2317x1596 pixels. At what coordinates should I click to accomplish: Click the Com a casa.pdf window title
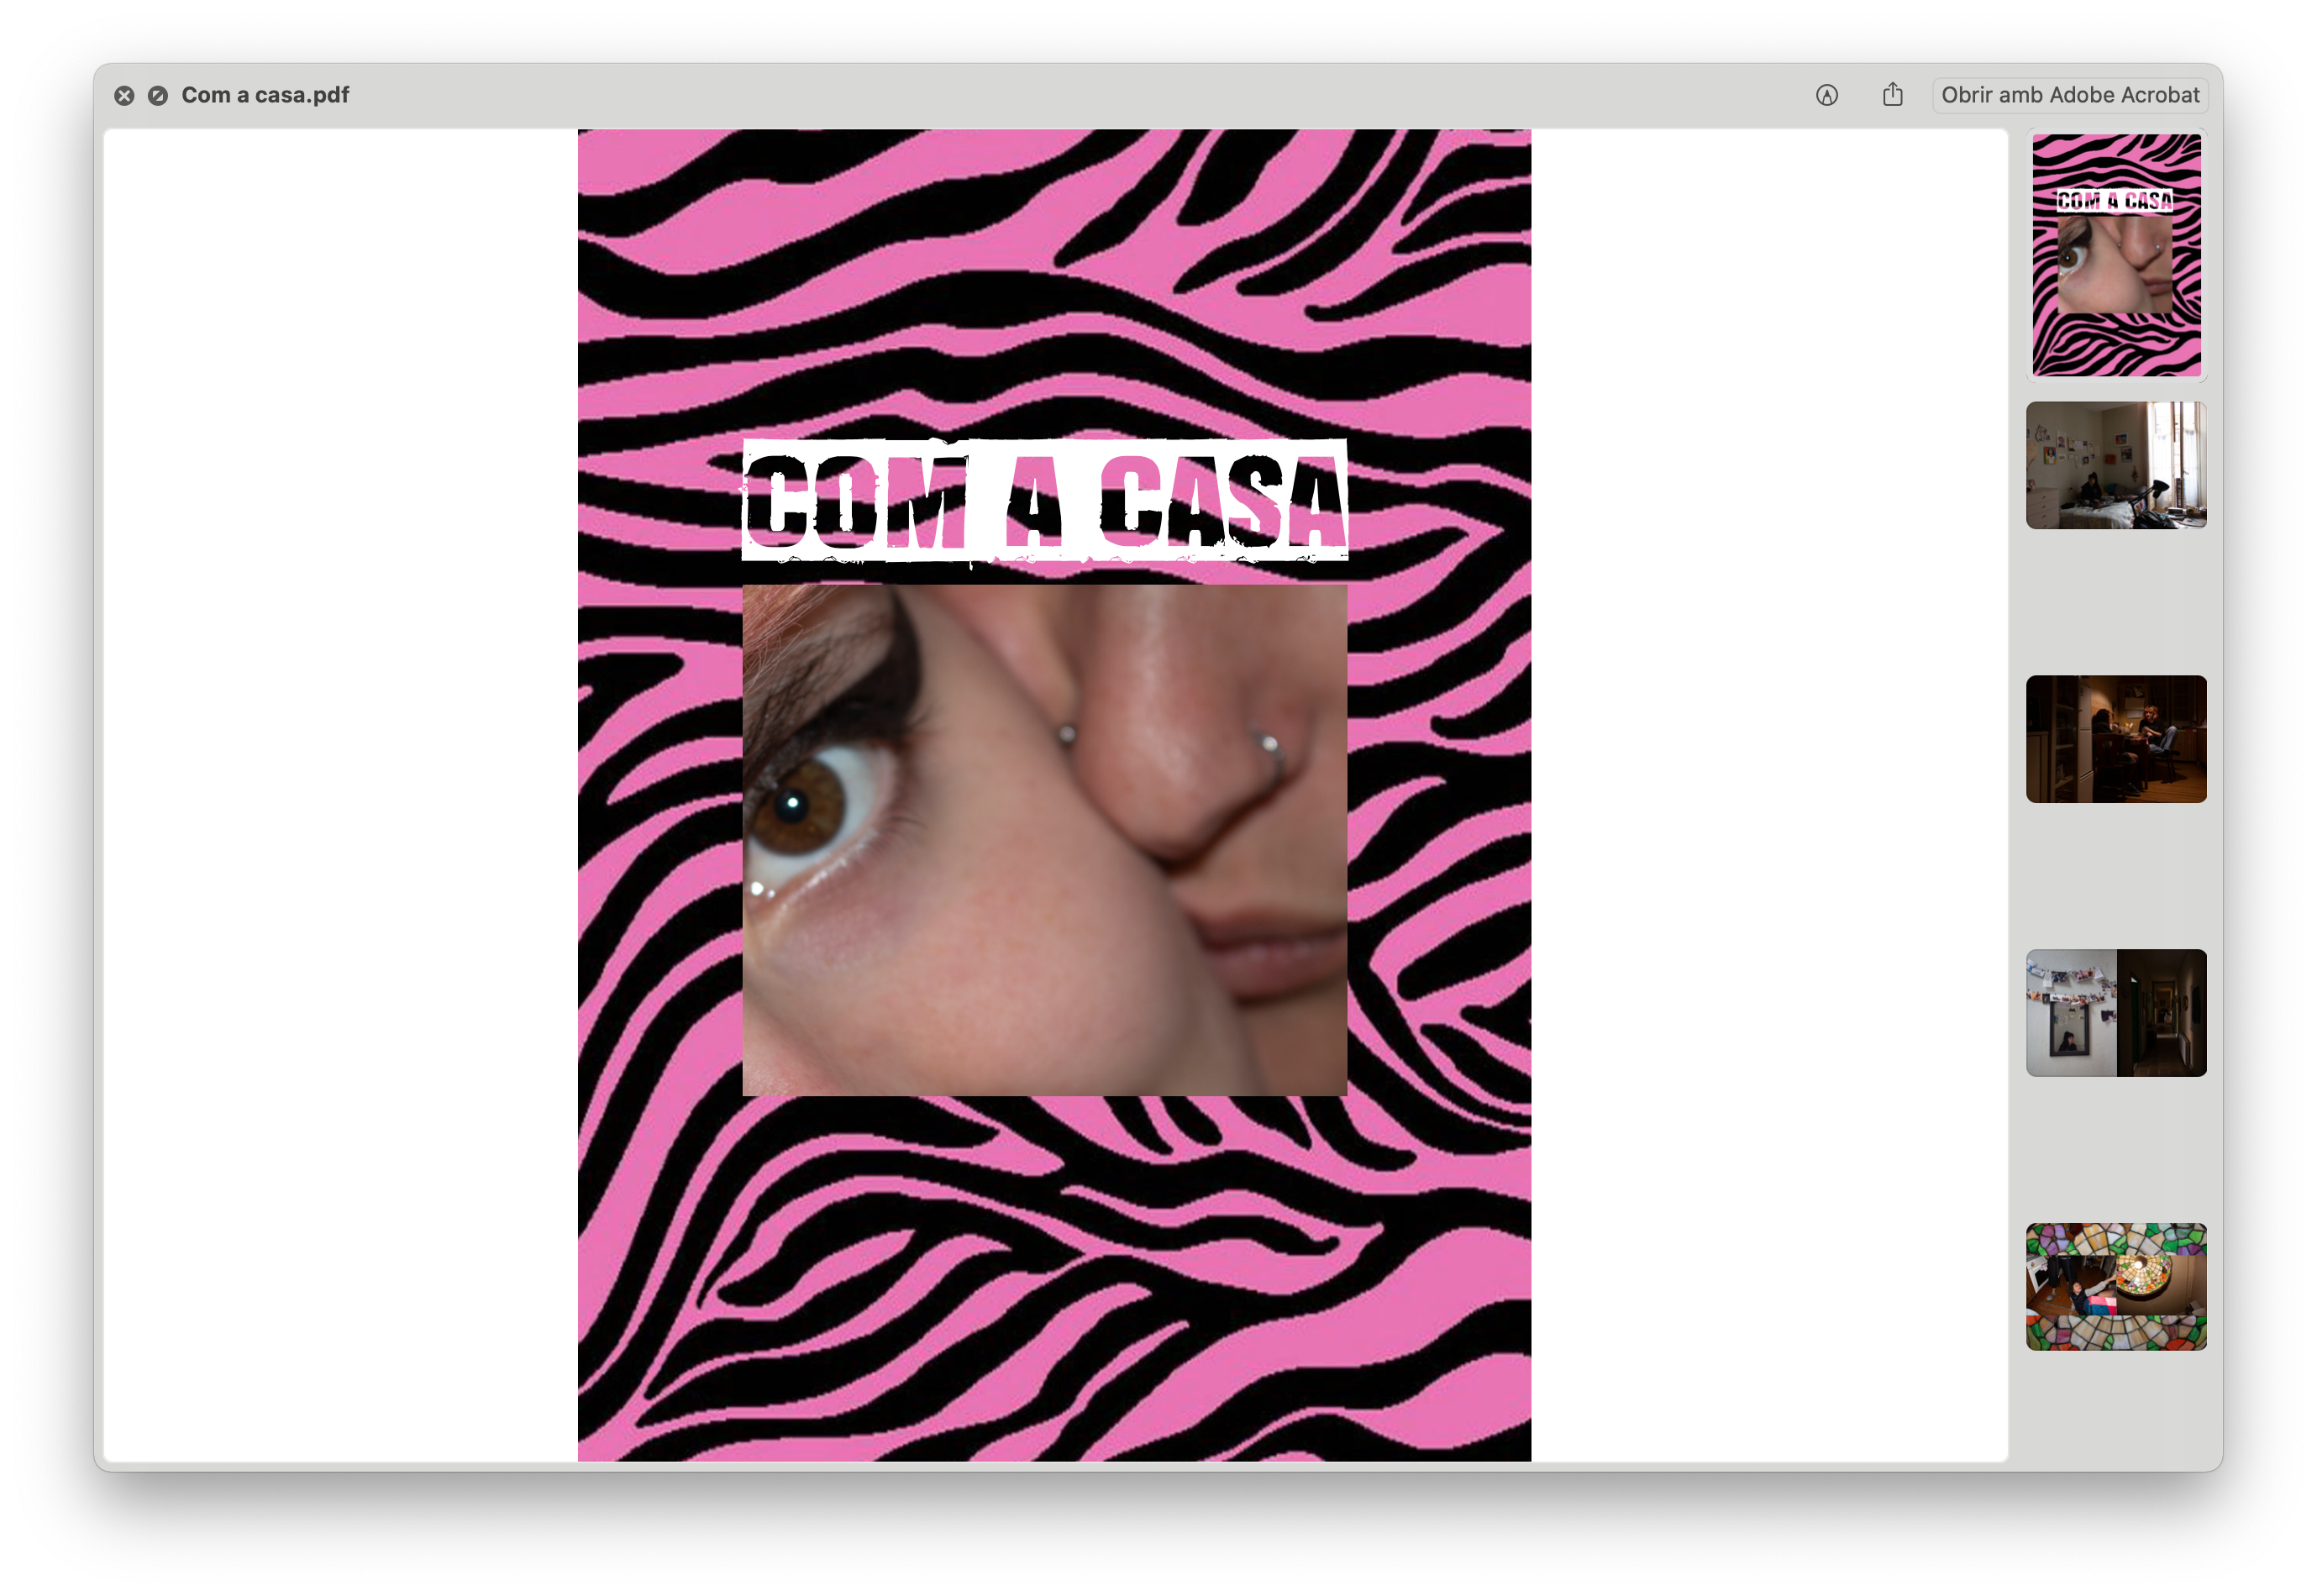pos(265,95)
